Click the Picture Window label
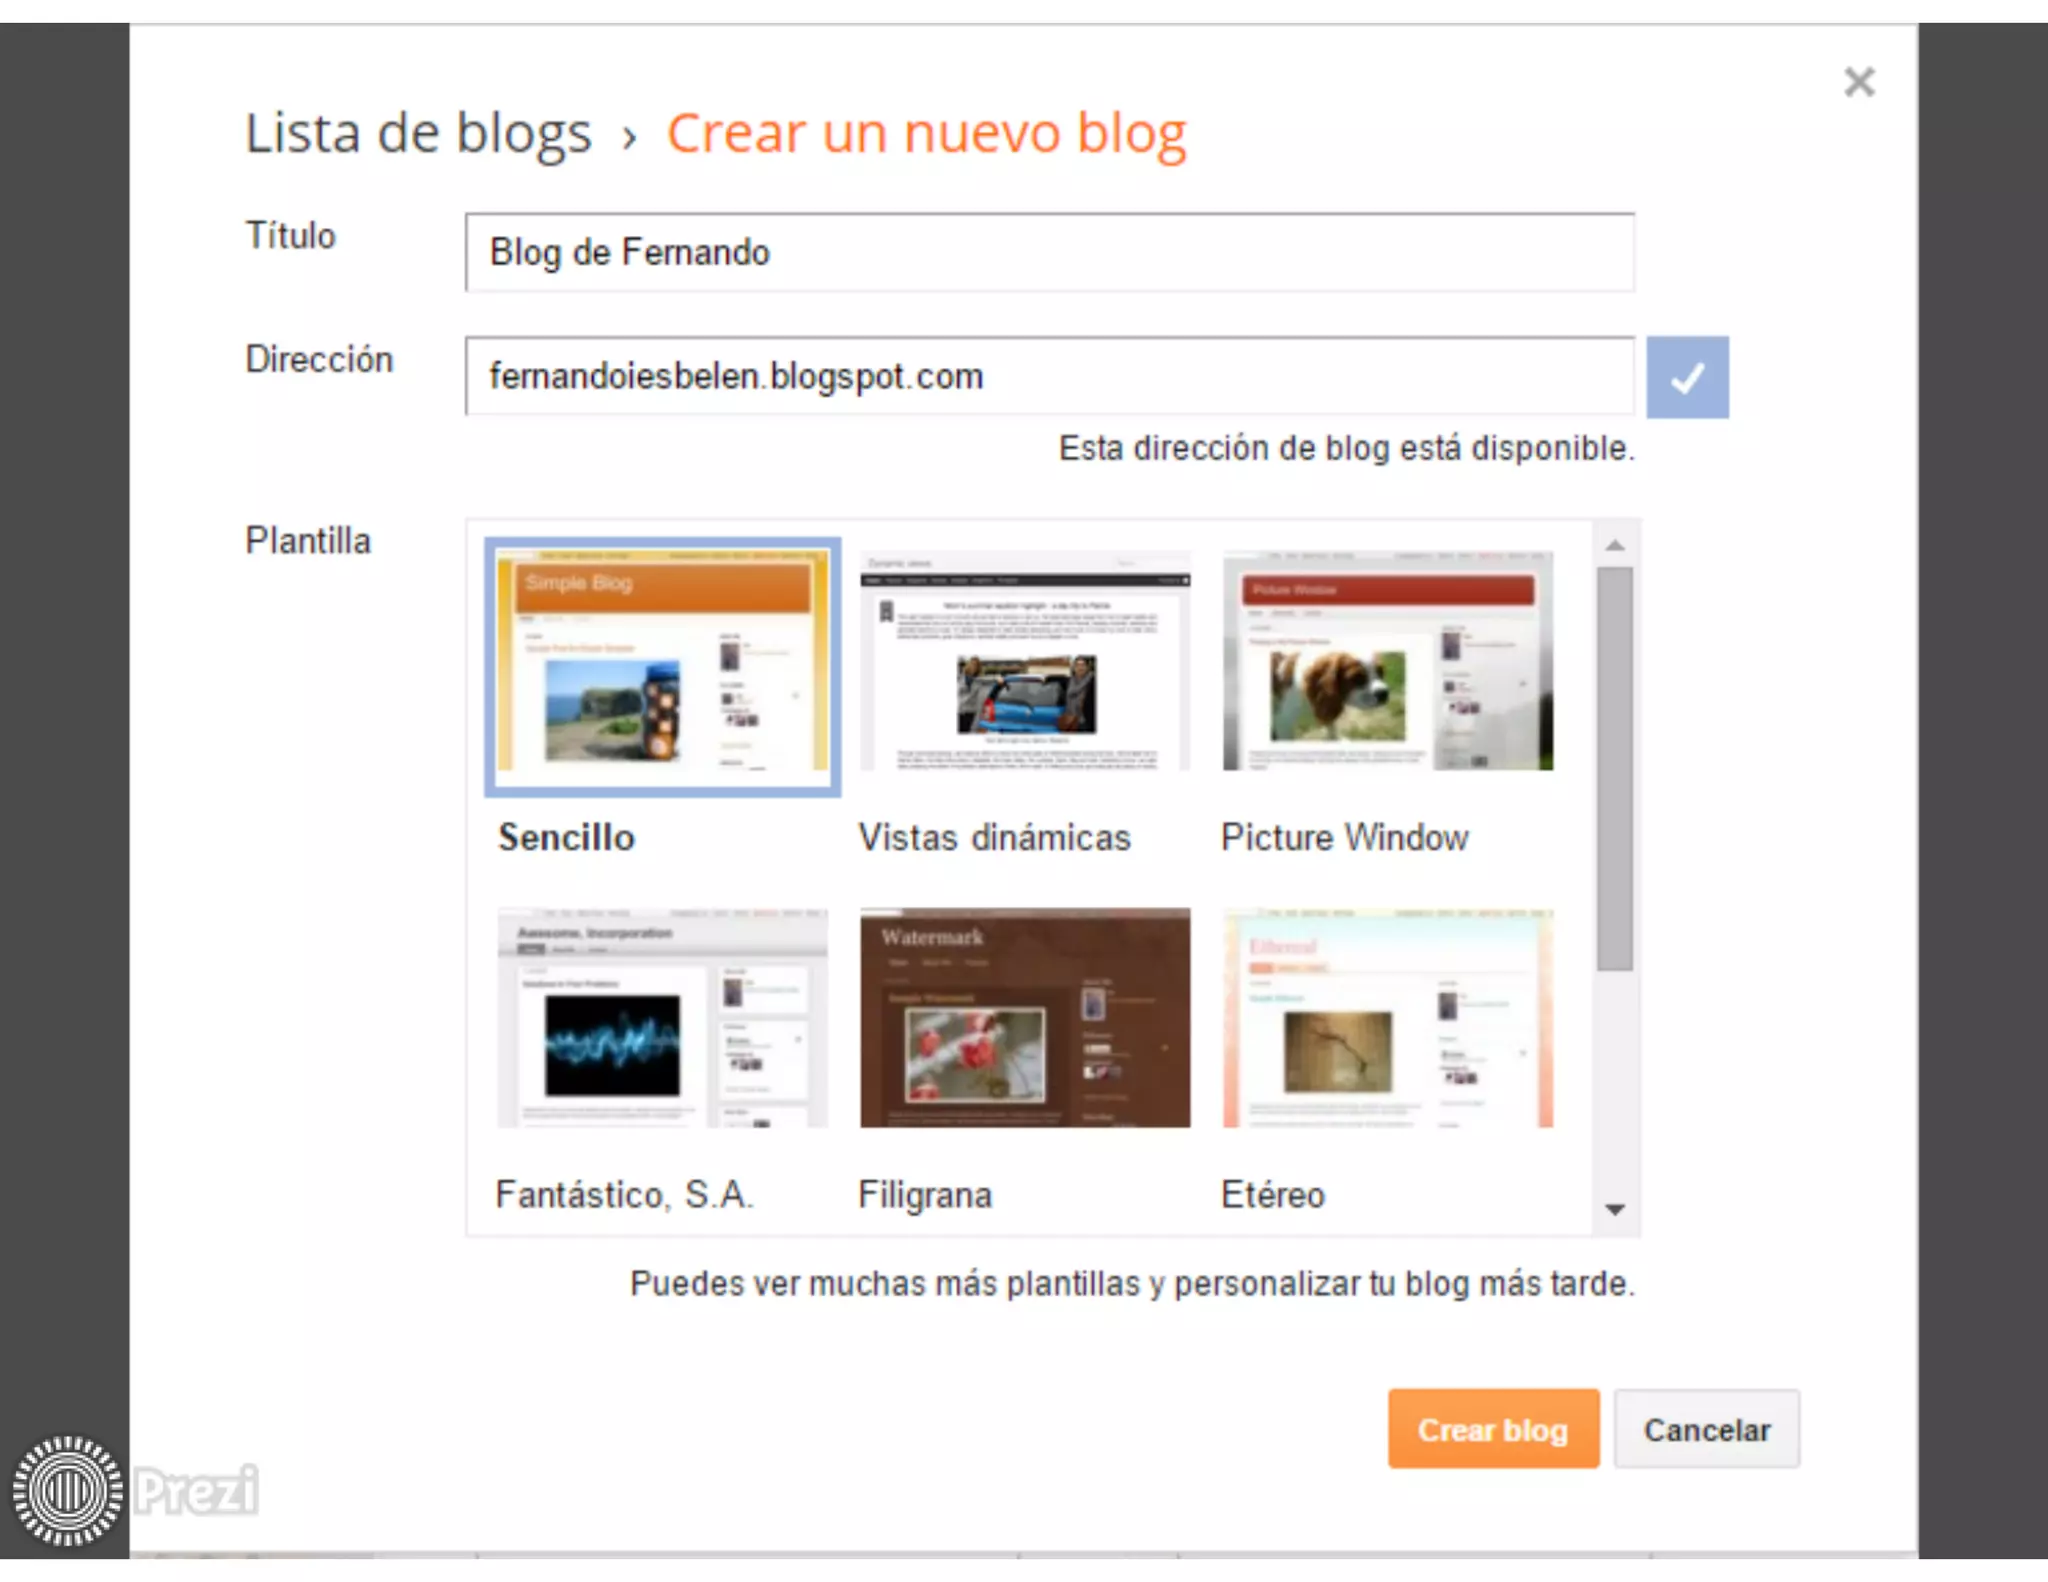Screen dimensions: 2048x1582 click(1345, 837)
